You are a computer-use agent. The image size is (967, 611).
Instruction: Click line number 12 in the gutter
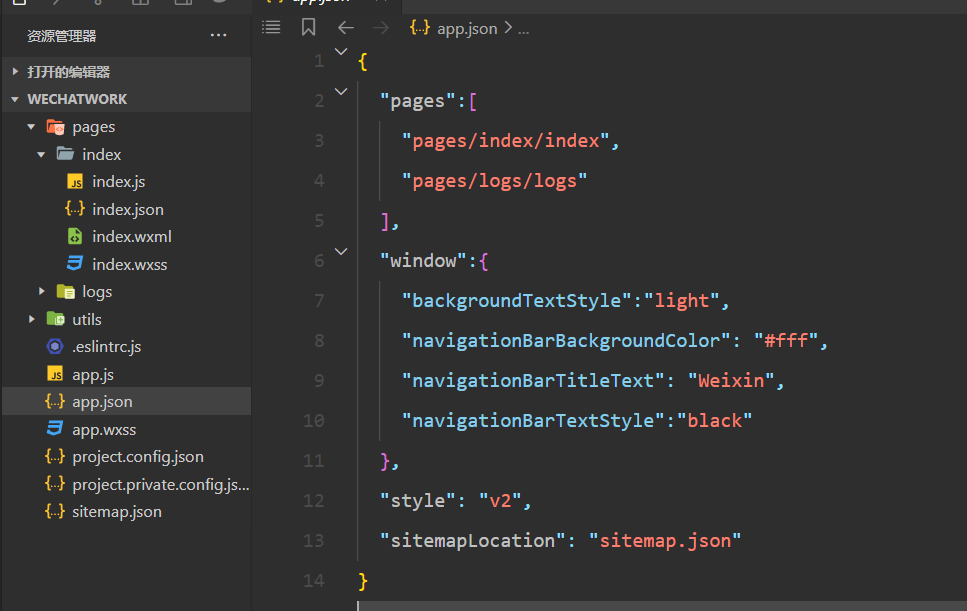click(313, 500)
